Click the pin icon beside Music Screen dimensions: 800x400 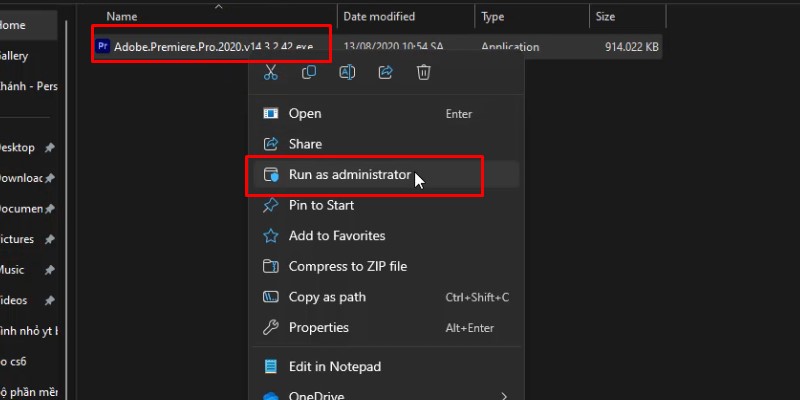(x=50, y=270)
